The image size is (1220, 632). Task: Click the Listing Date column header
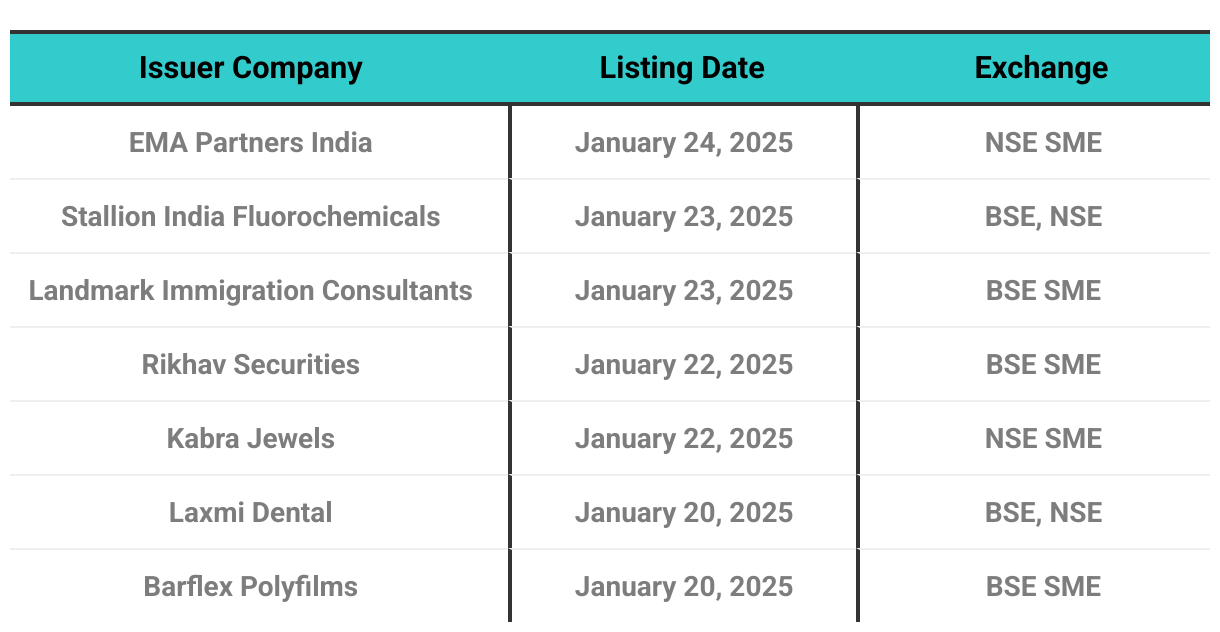(682, 68)
